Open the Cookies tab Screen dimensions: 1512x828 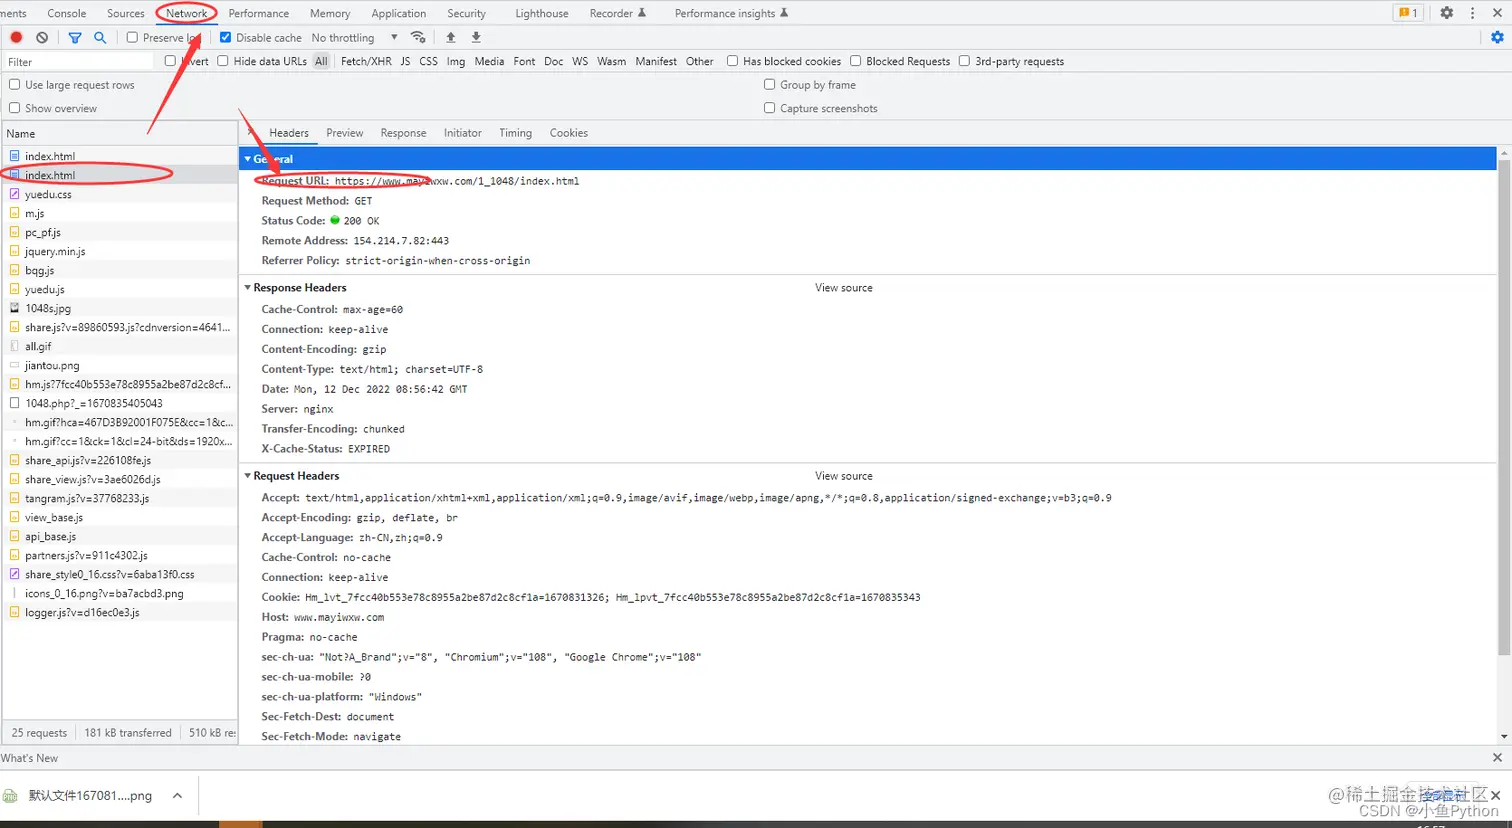click(x=569, y=133)
